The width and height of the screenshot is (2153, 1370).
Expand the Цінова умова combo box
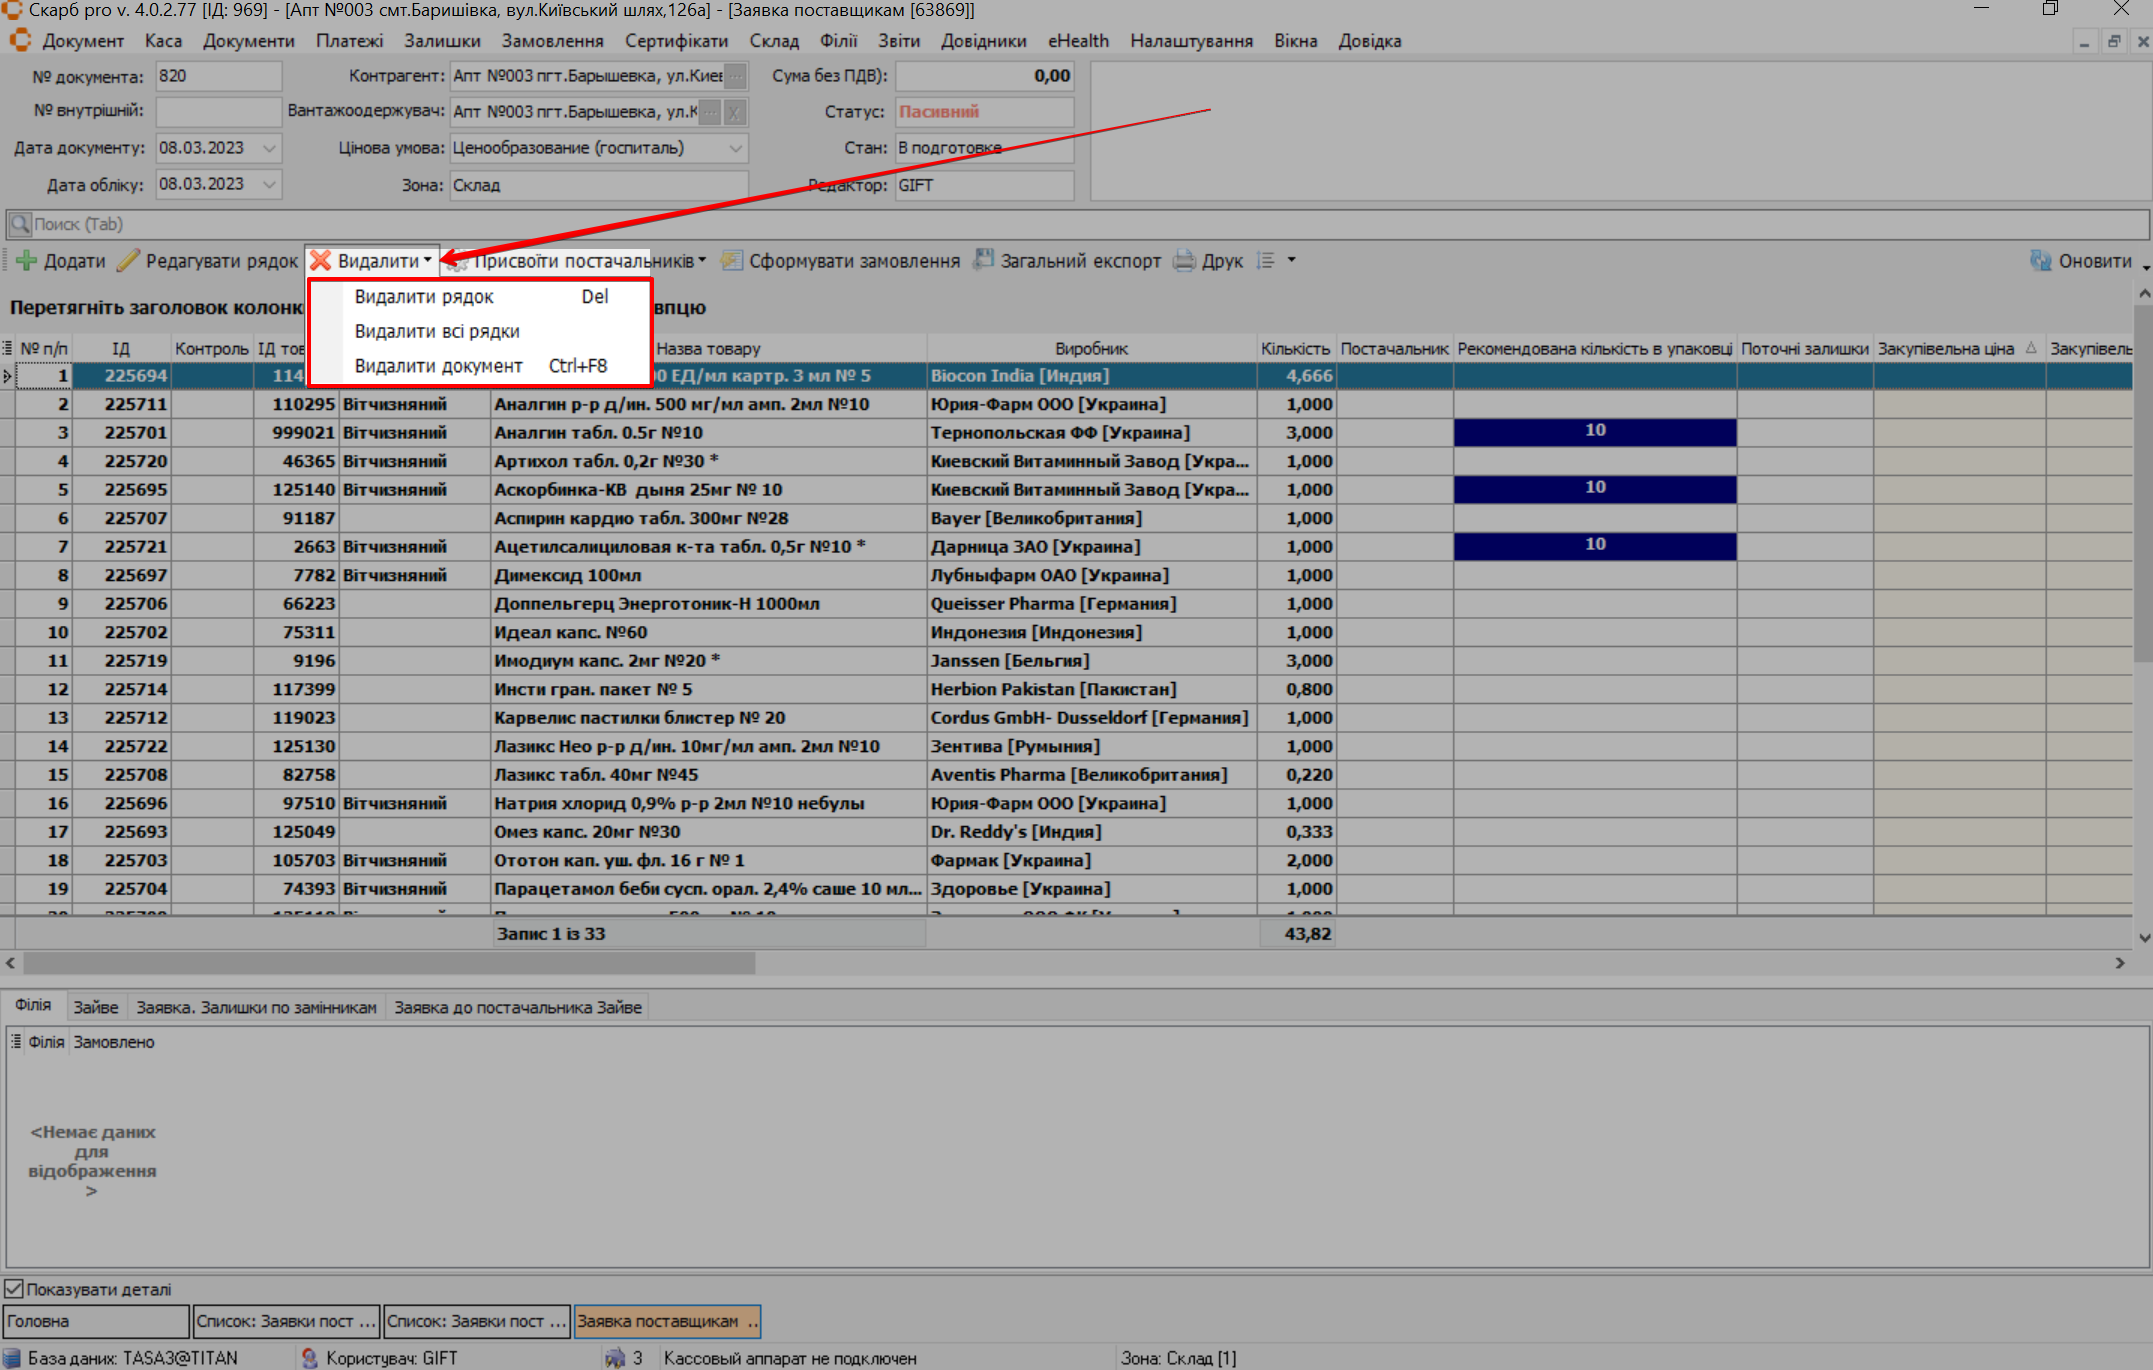tap(736, 148)
